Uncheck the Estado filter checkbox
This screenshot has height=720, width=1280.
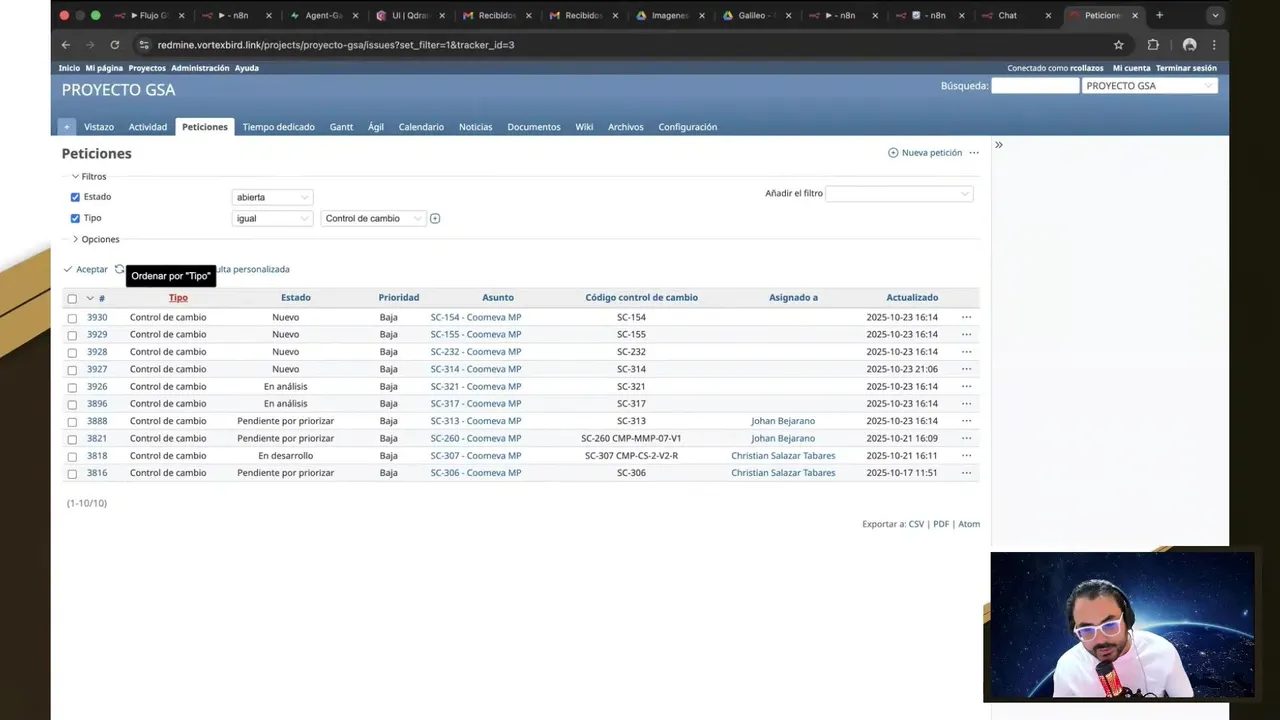click(75, 197)
